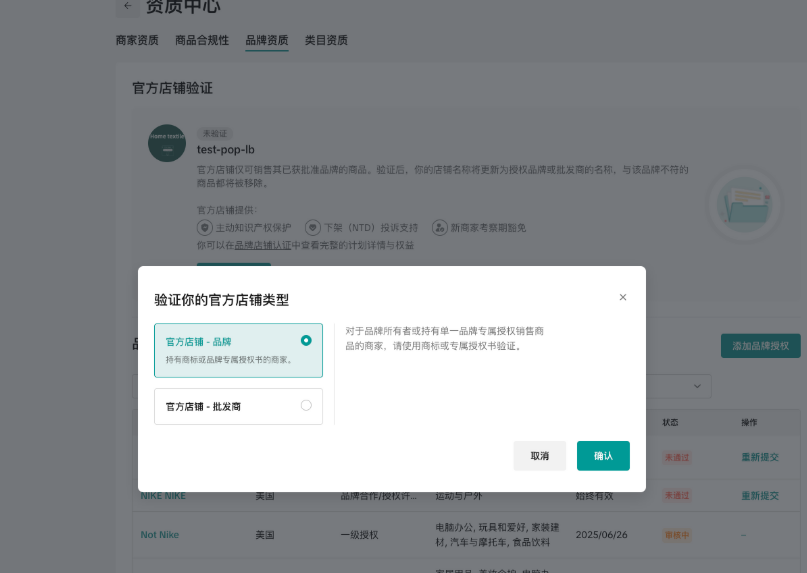Viewport: 807px width, 573px height.
Task: Click 添加品牌授权 button
Action: [761, 346]
